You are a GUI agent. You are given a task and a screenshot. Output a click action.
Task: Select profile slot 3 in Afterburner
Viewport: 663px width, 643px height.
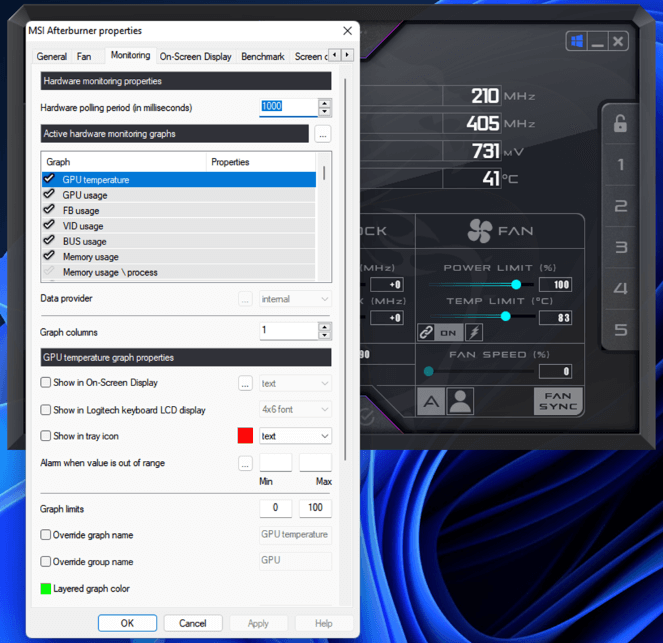pos(620,247)
